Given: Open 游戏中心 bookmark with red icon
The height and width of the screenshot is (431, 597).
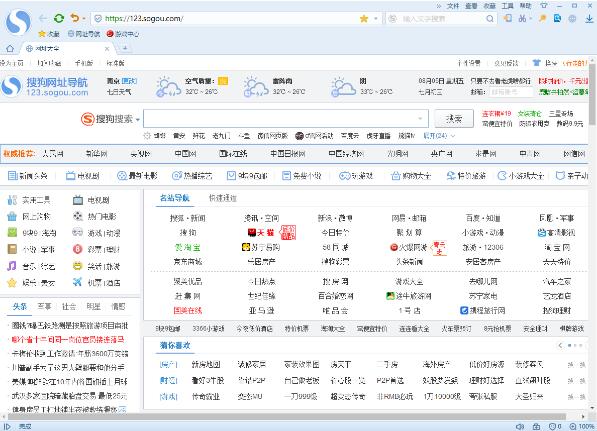Looking at the screenshot, I should (x=123, y=34).
